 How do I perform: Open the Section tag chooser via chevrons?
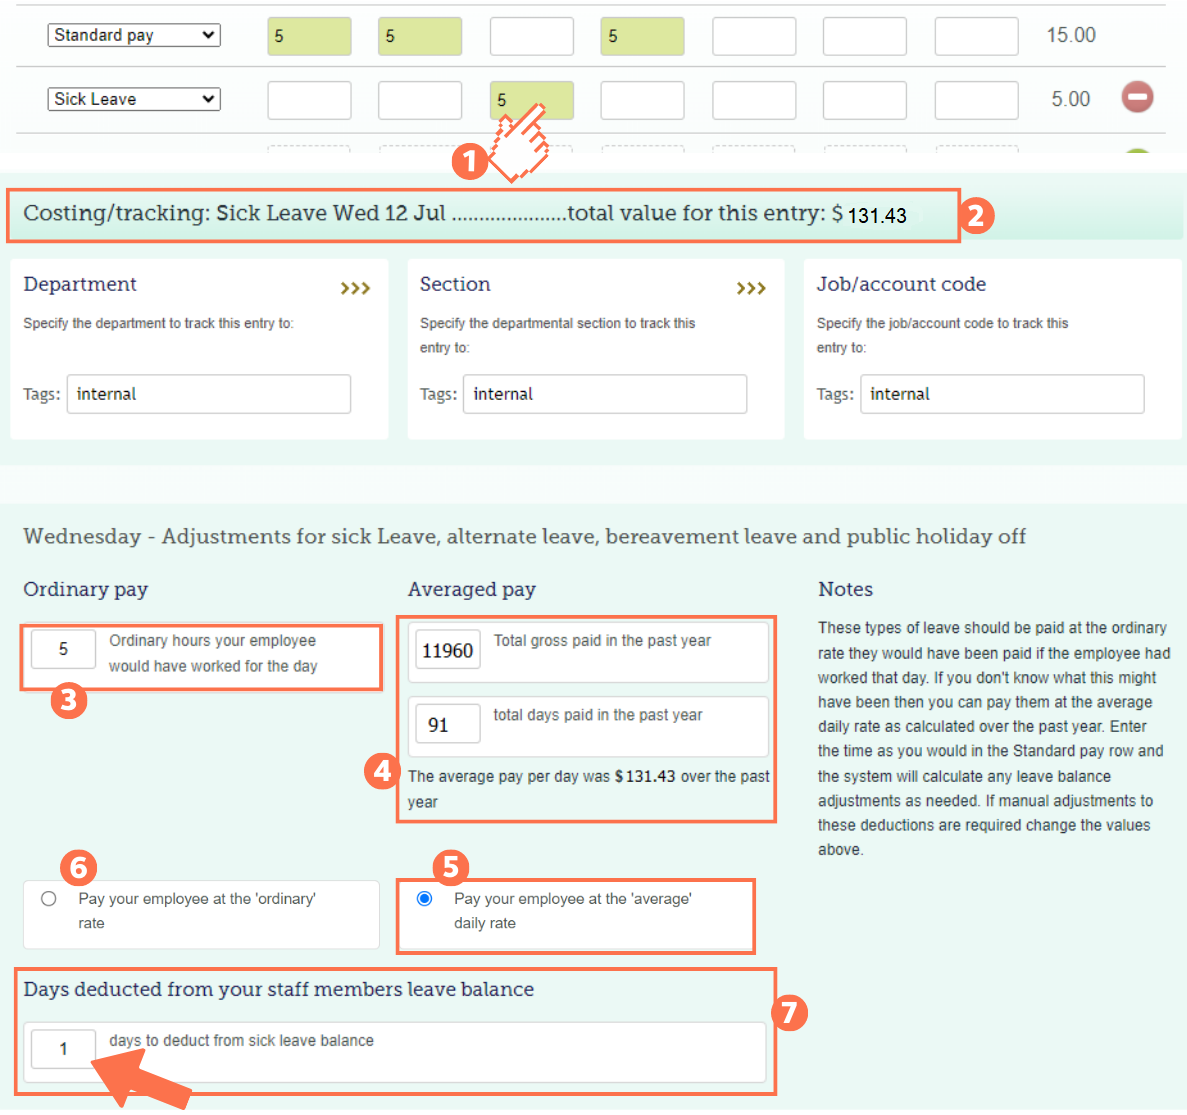pyautogui.click(x=751, y=287)
